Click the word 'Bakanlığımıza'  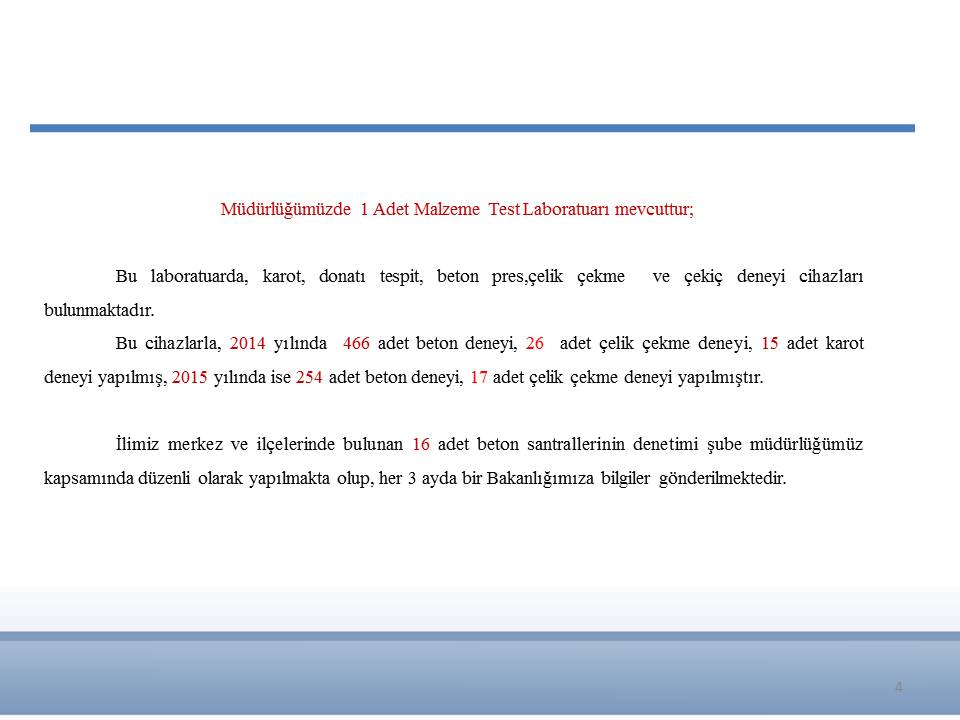(540, 478)
